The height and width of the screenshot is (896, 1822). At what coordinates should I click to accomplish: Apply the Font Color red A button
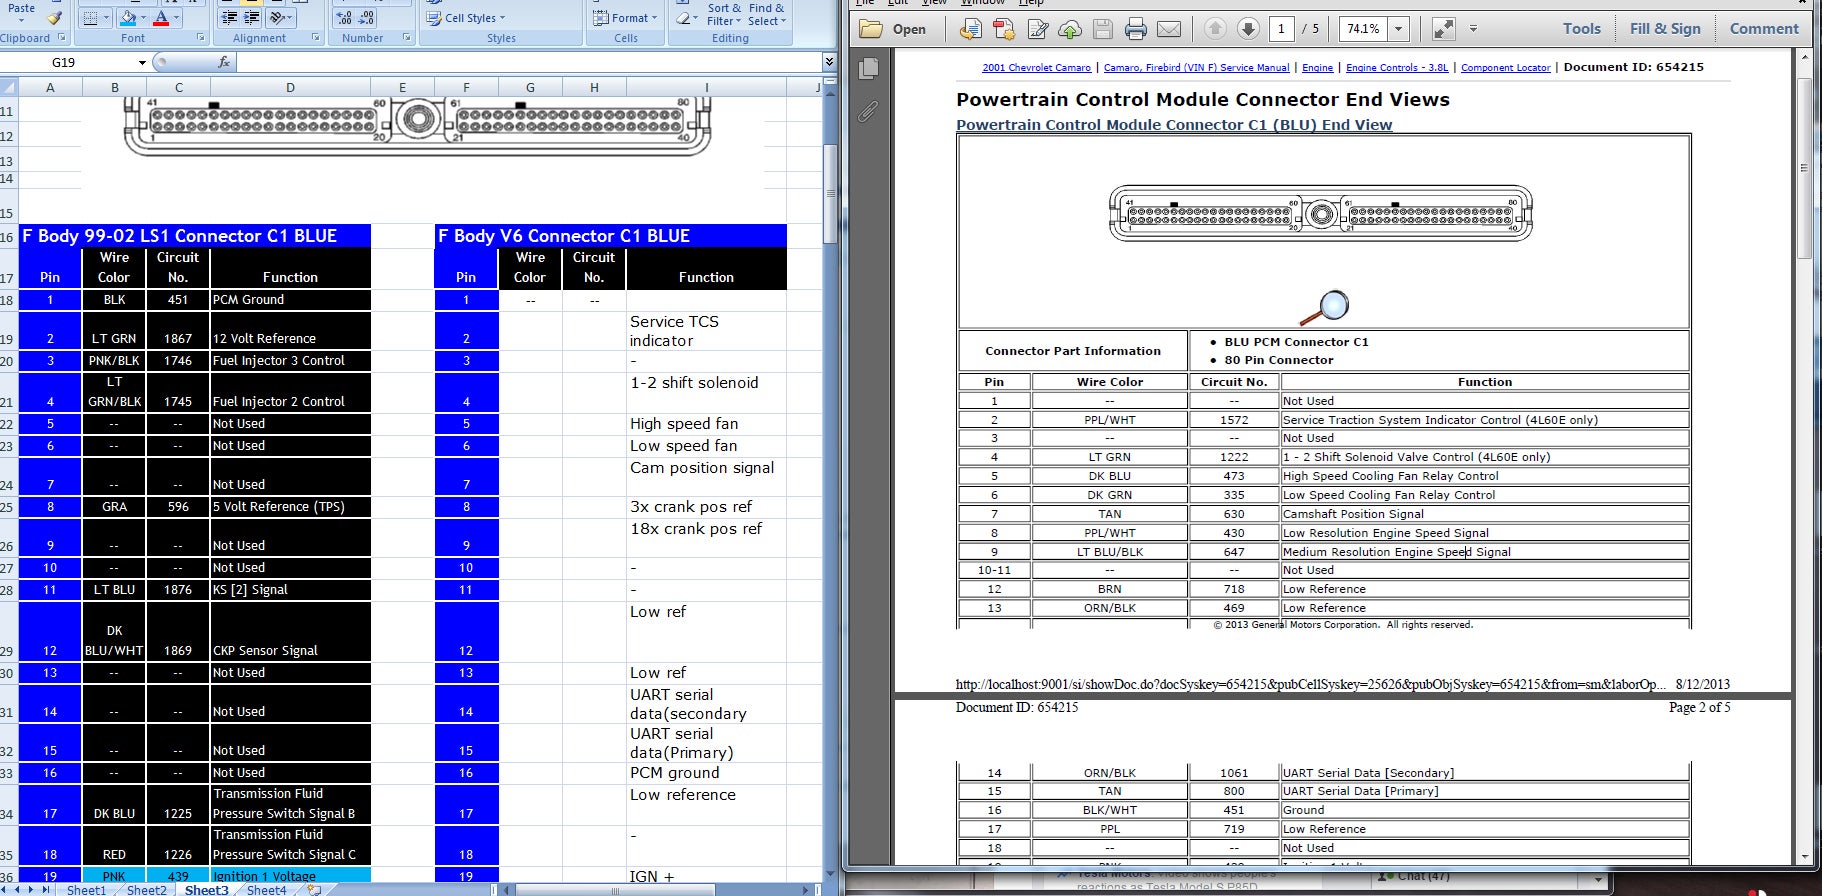coord(161,18)
